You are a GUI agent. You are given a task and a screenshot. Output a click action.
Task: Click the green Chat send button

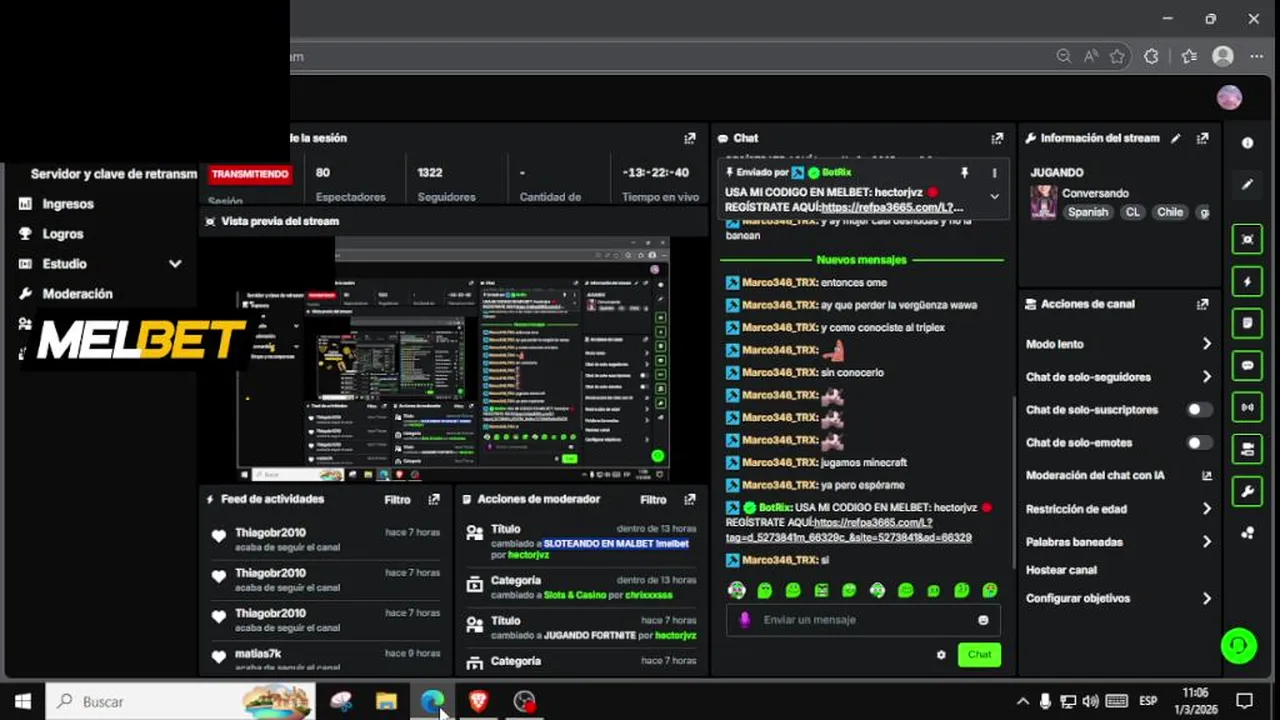pyautogui.click(x=979, y=654)
